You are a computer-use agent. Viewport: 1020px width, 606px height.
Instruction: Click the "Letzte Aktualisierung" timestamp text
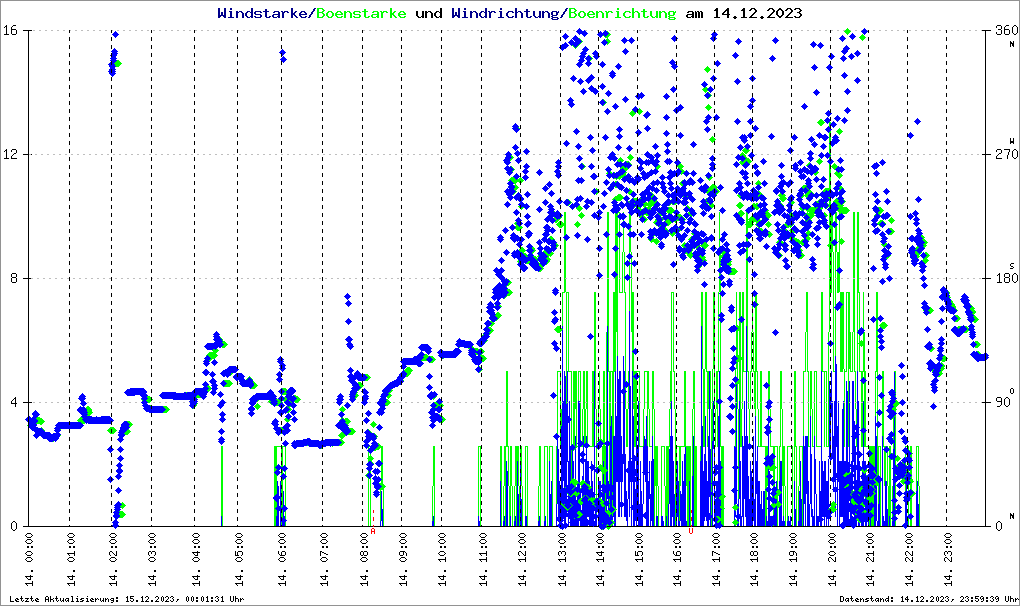125,599
